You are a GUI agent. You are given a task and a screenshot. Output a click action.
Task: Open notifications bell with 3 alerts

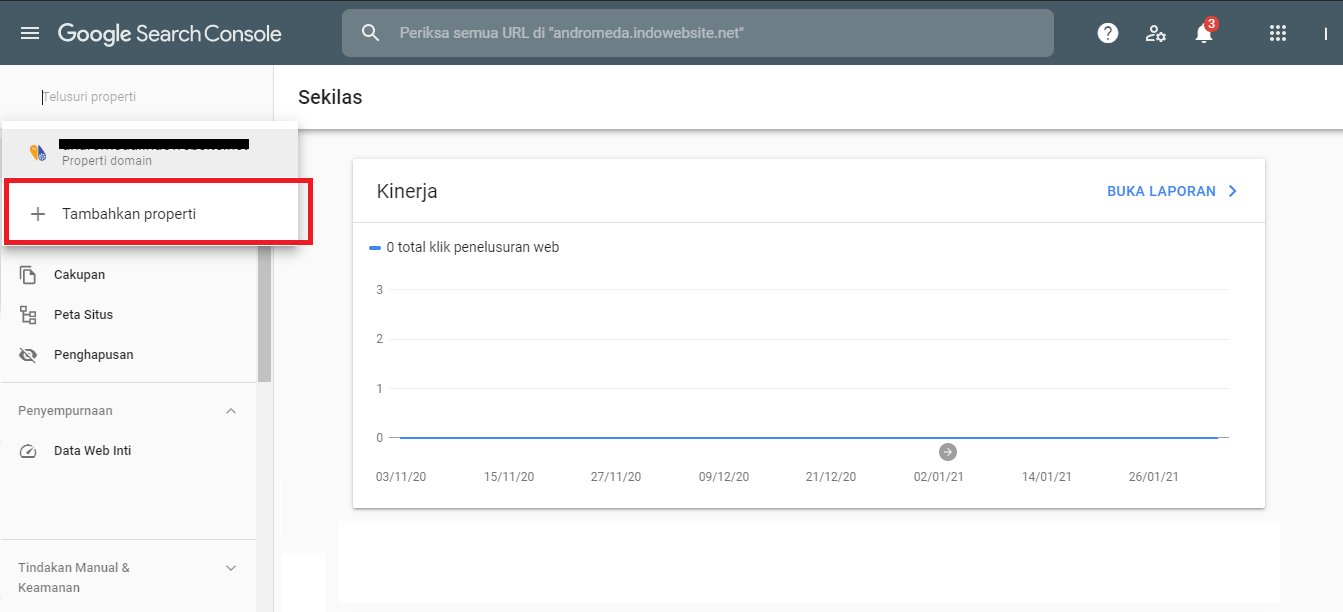[1203, 33]
